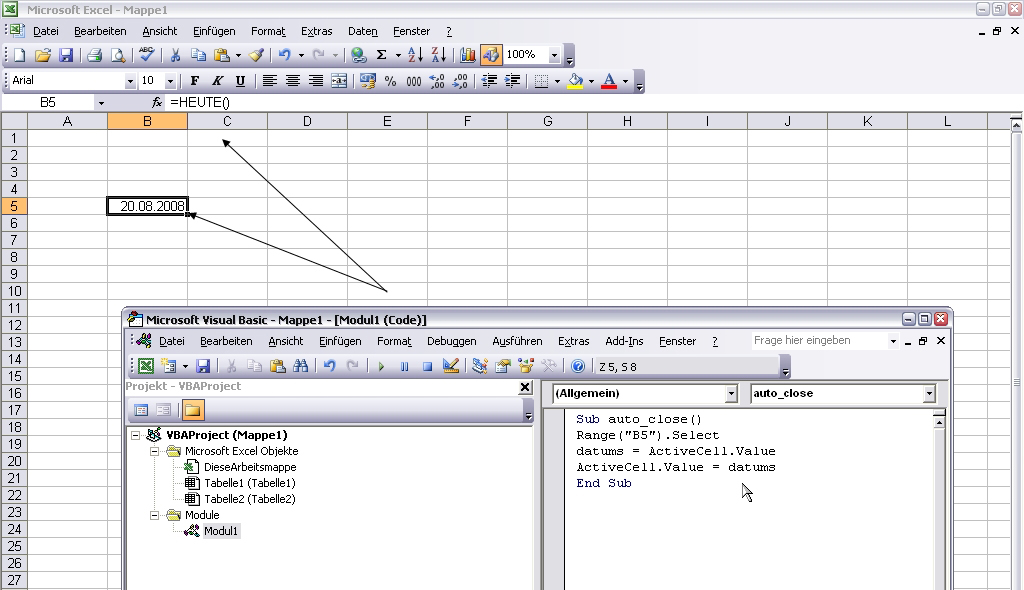Open a file using Excel's Open folder icon
The width and height of the screenshot is (1024, 590).
tap(43, 55)
